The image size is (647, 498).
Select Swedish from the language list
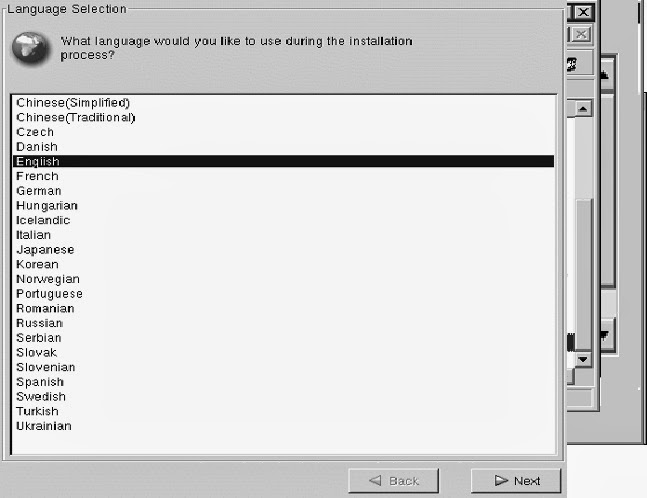point(283,397)
